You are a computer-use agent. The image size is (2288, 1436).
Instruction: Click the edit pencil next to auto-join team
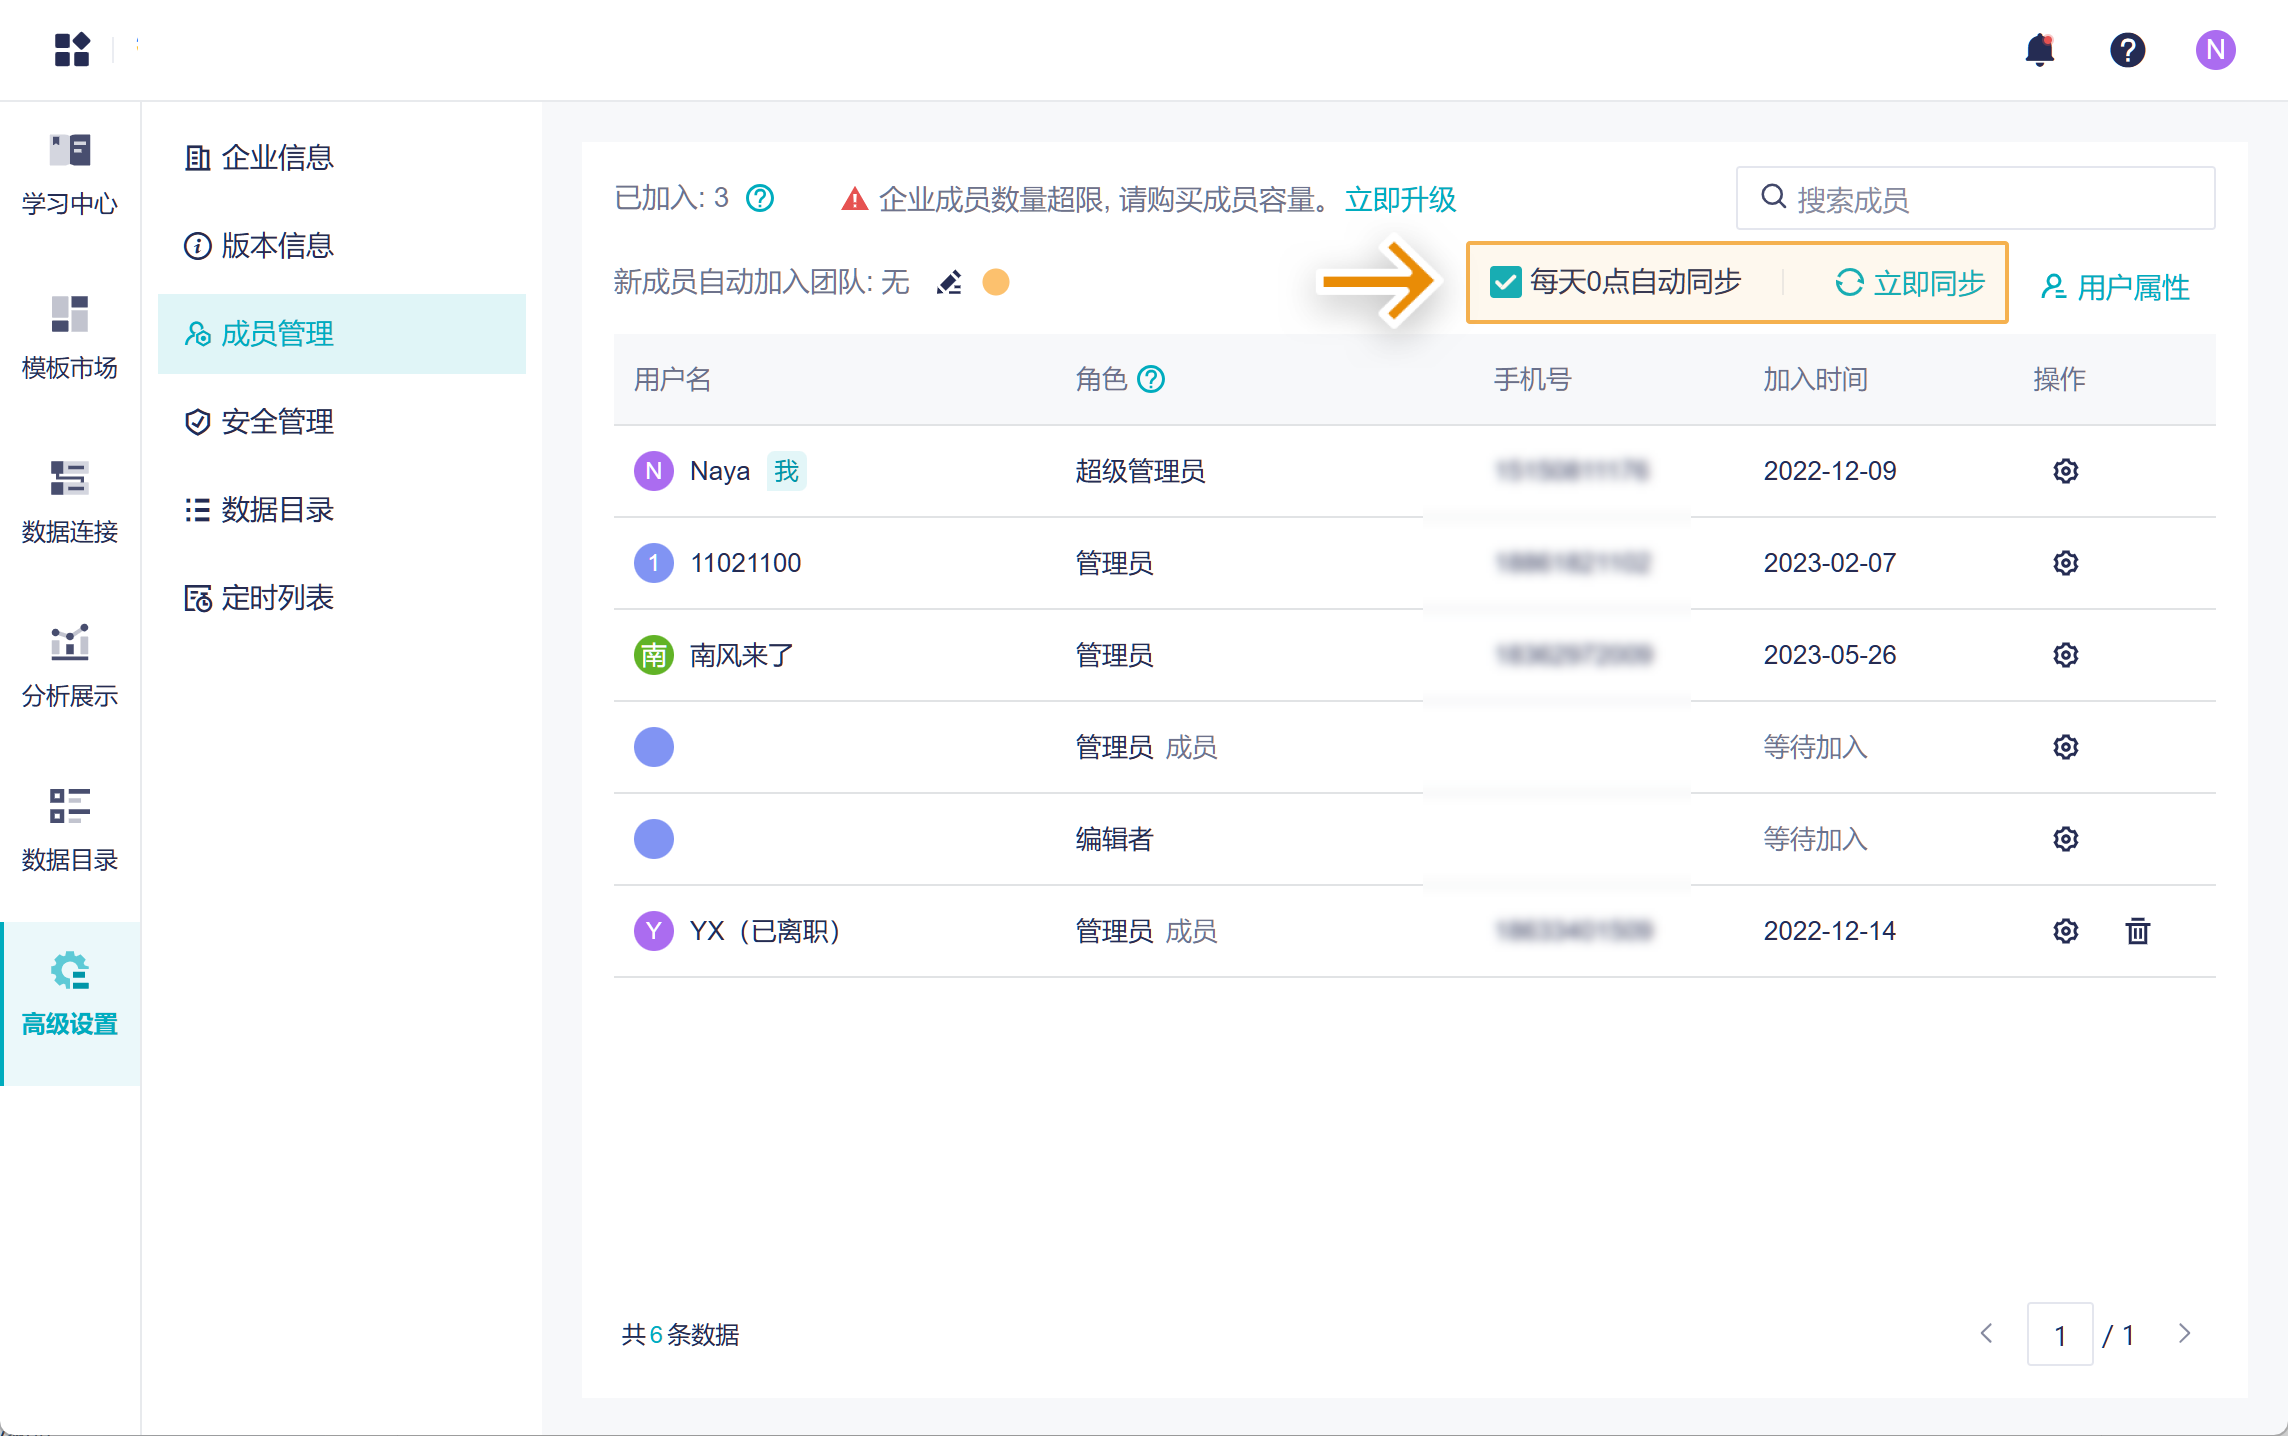(949, 283)
